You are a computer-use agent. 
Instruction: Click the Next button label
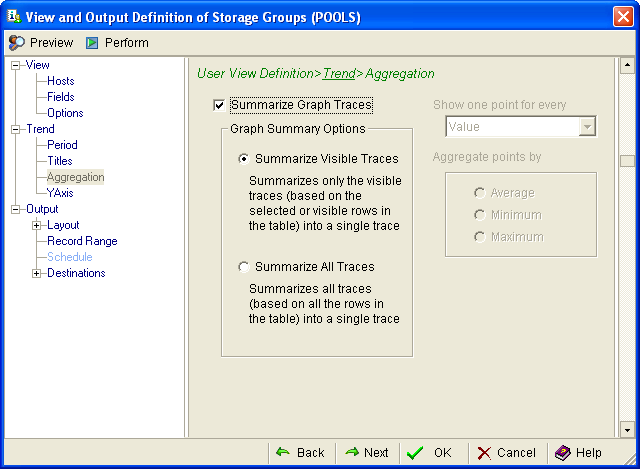tap(376, 453)
